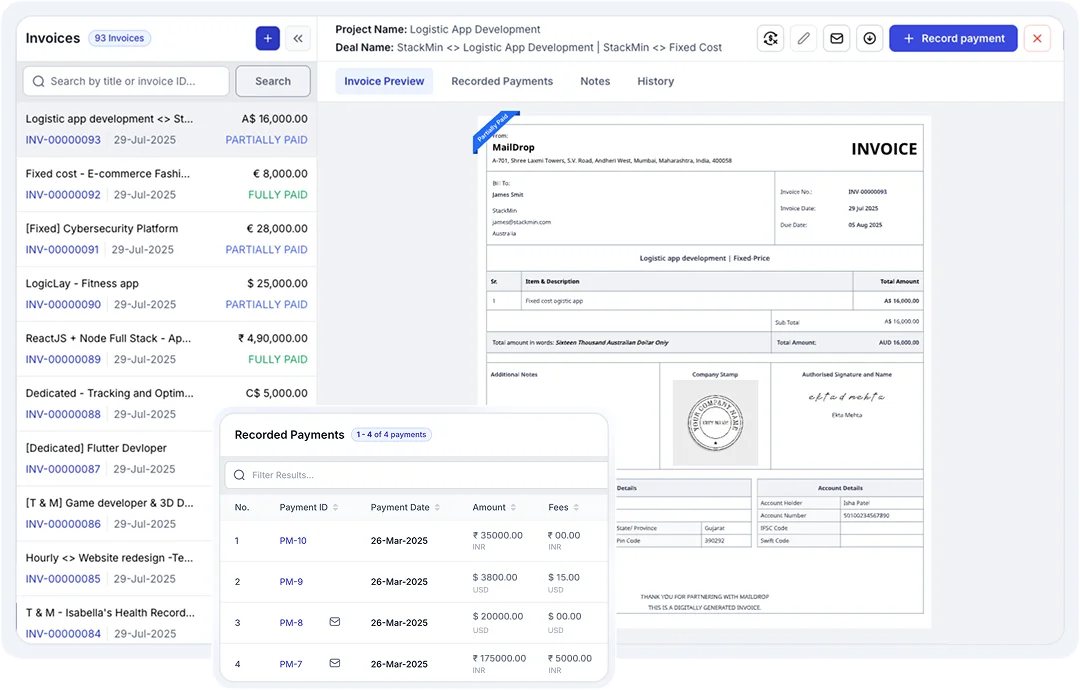Click the FULLY PAID status of INV-00000092
Screen dimensions: 1080x690
[278, 195]
